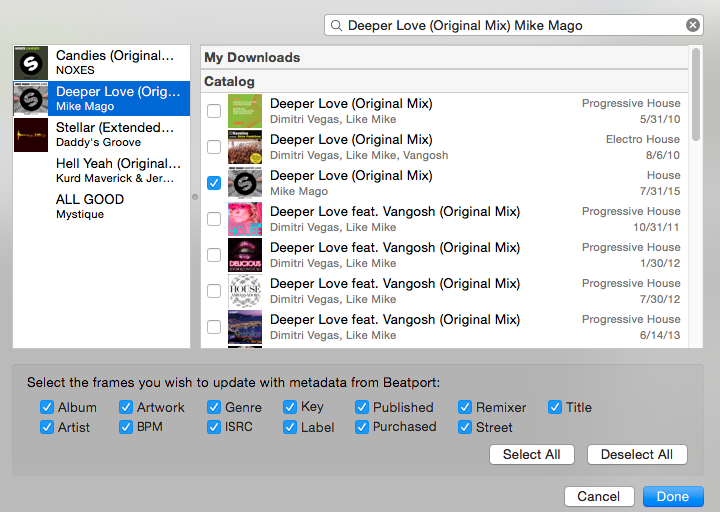This screenshot has width=720, height=512.
Task: Uncheck the Mike Mago House result checkbox
Action: (214, 183)
